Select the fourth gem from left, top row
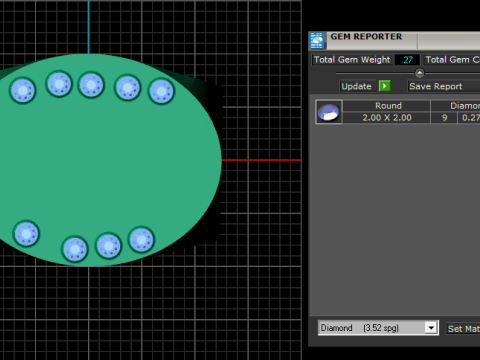The image size is (480, 360). click(127, 88)
